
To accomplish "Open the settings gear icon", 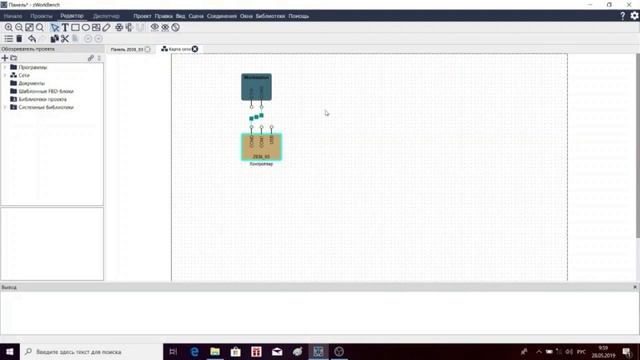I will [x=634, y=16].
